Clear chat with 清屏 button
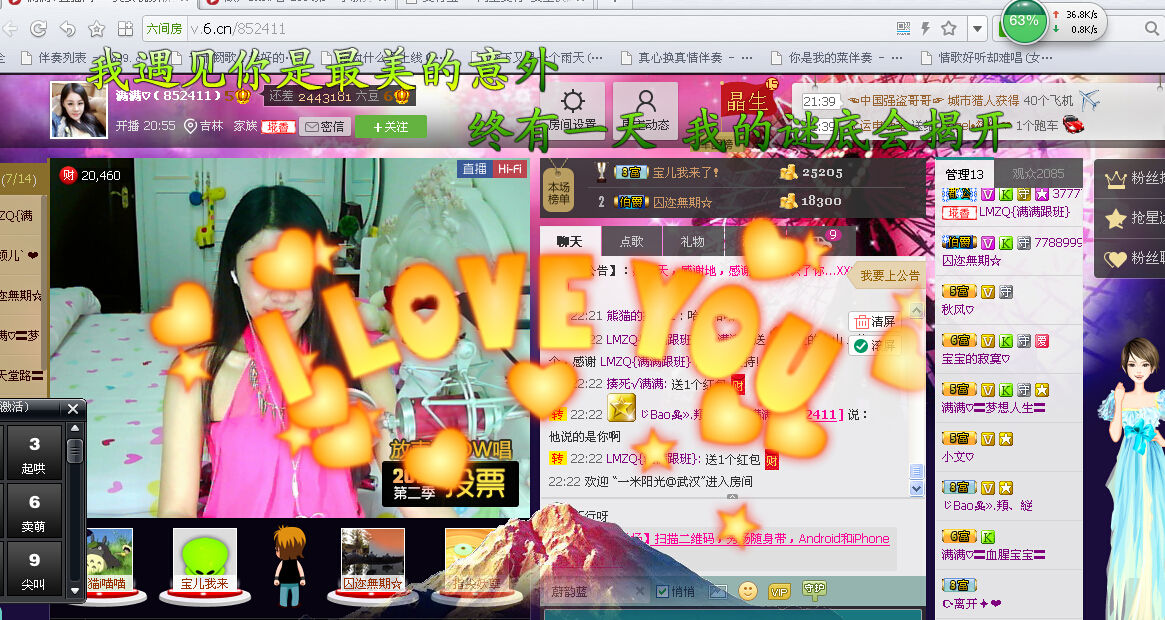The image size is (1165, 620). tap(874, 322)
